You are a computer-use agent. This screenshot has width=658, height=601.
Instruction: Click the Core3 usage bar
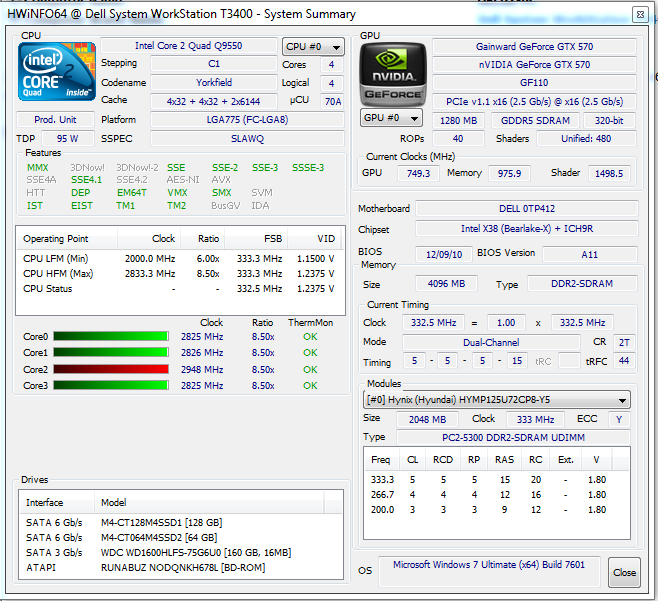(x=111, y=385)
